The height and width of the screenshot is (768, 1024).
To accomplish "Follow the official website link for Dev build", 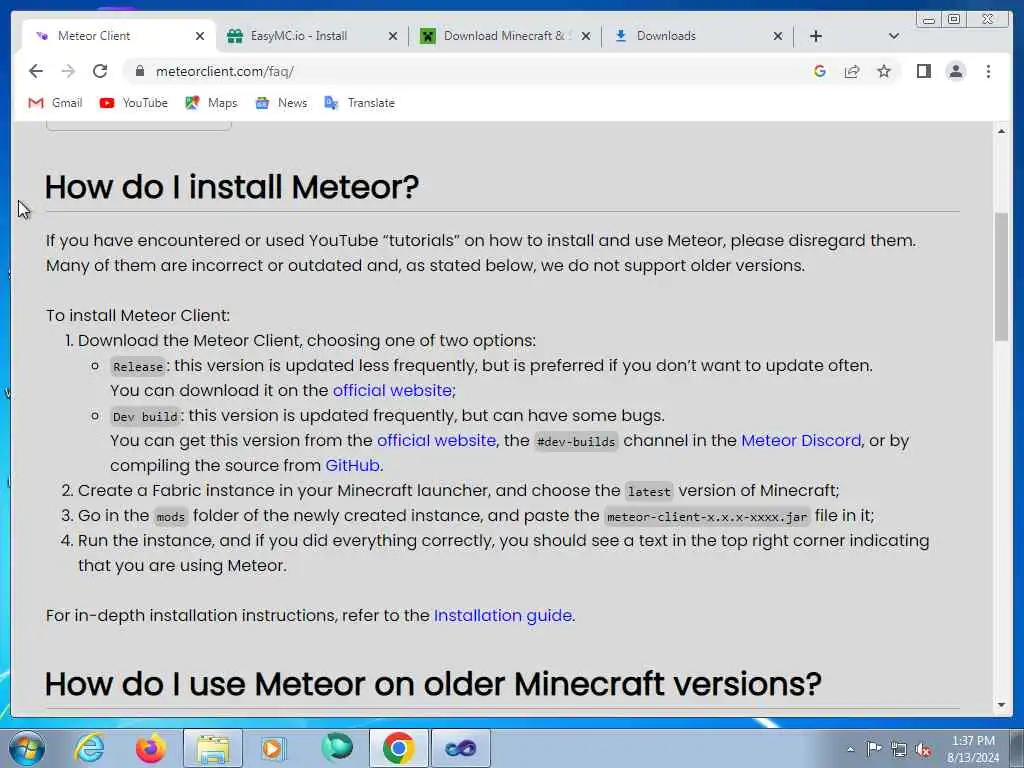I will point(436,441).
